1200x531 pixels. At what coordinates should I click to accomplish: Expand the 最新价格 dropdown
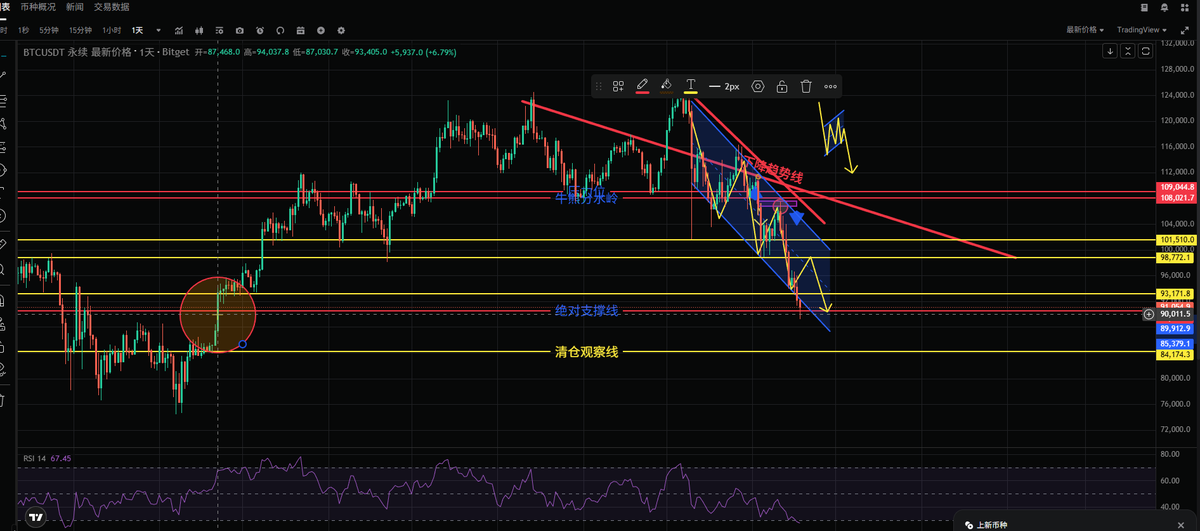[x=1085, y=30]
